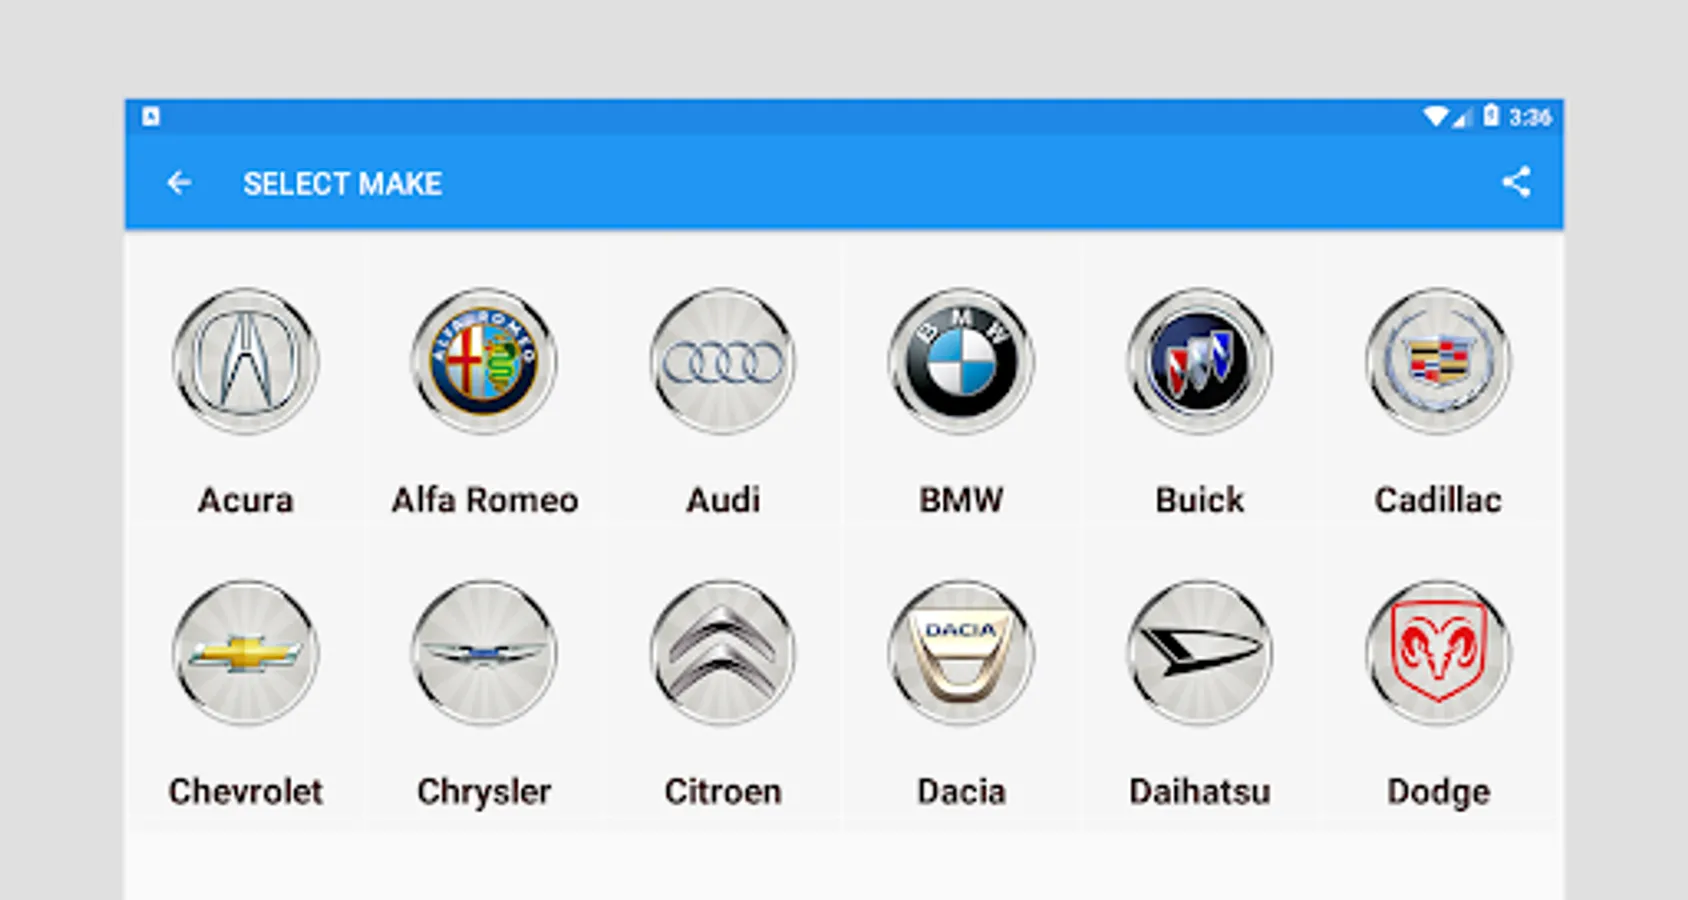Pick the Audi four-rings logo
Screen dimensions: 1688x900
point(723,361)
